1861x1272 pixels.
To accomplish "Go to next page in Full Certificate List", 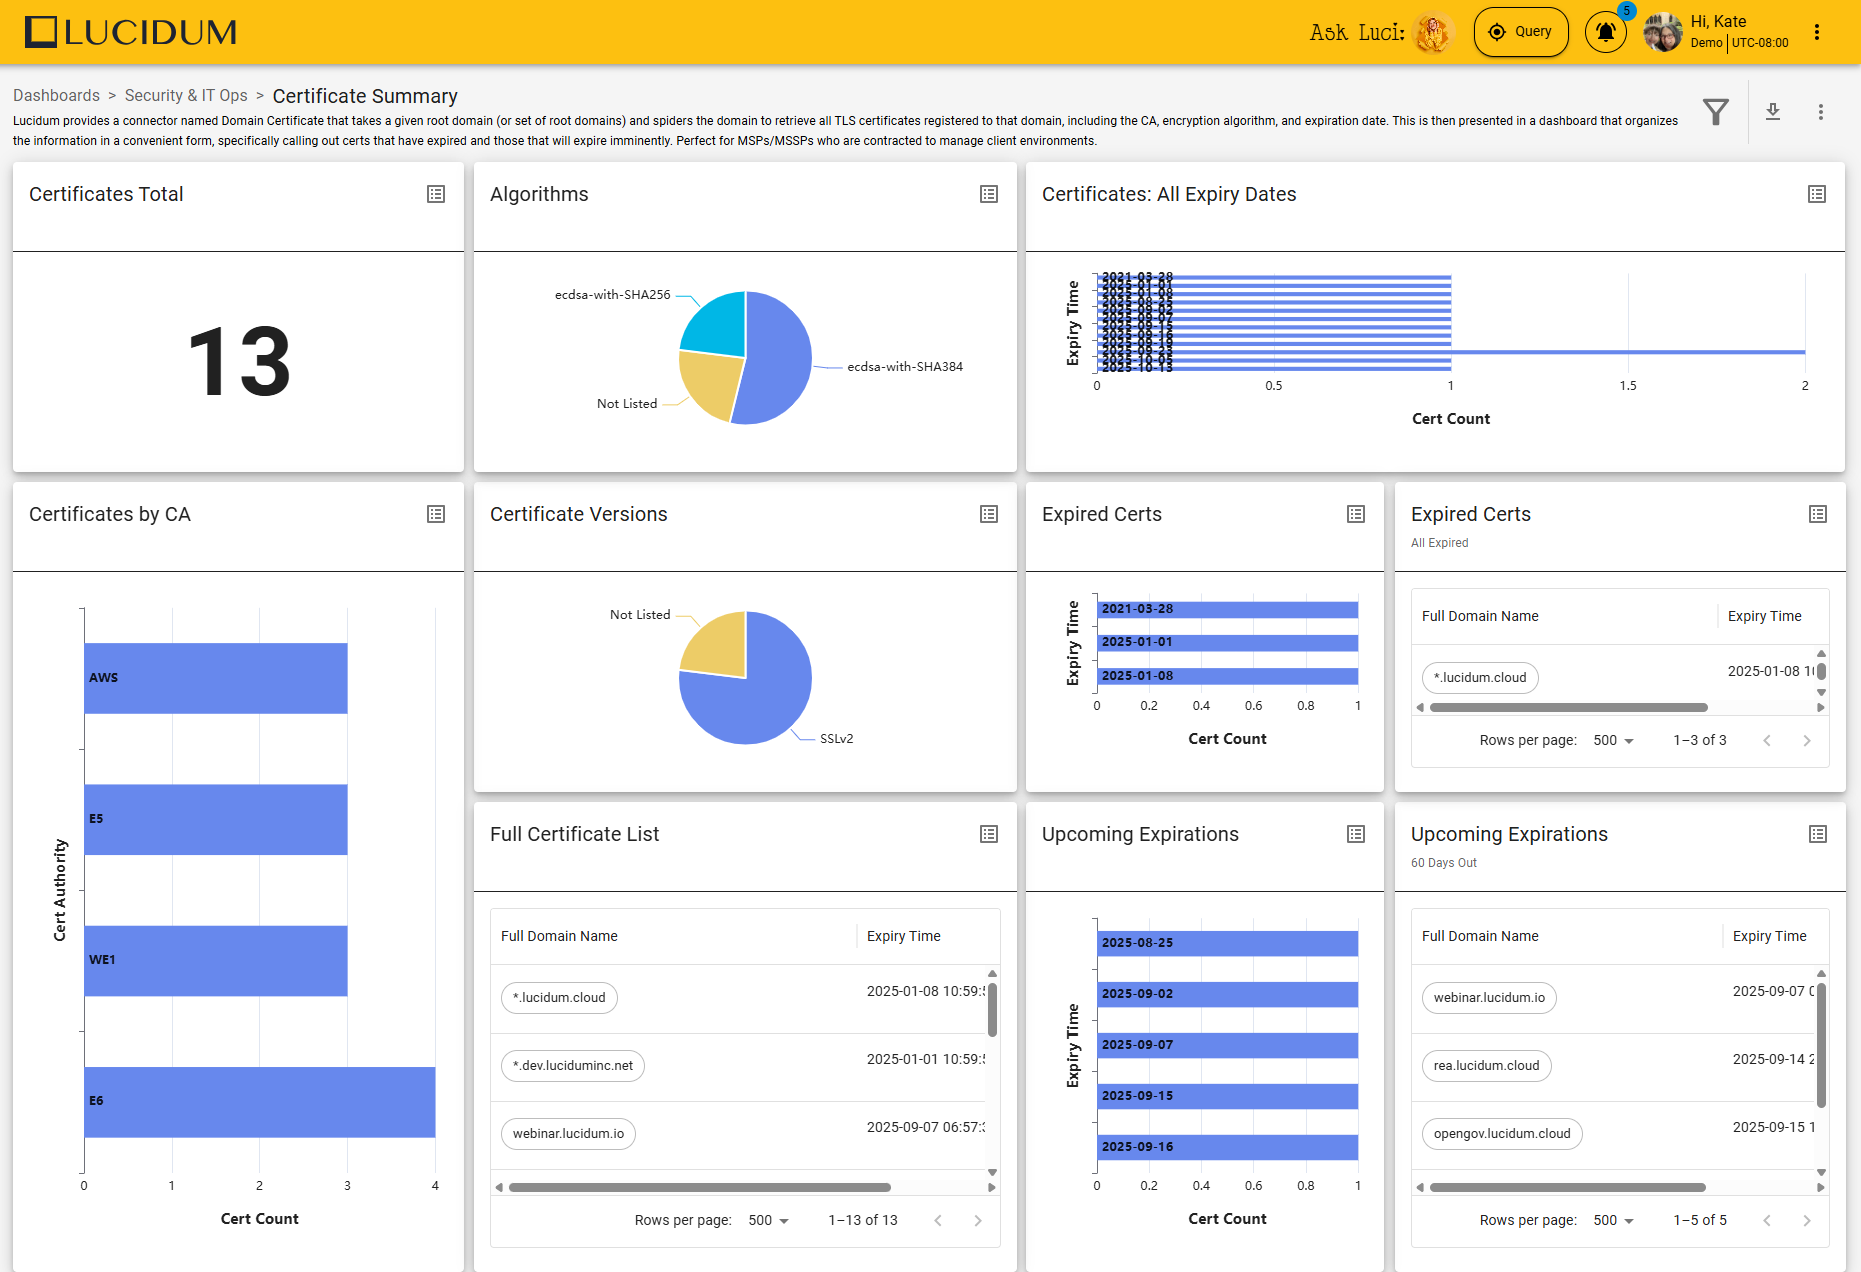I will [x=978, y=1221].
